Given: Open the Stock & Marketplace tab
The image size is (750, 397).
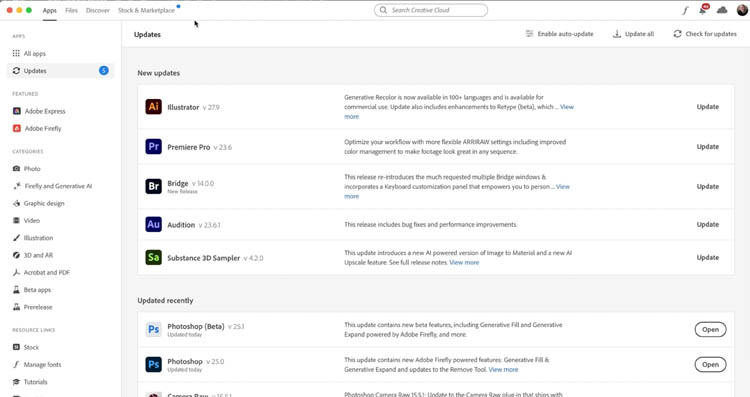Looking at the screenshot, I should click(x=146, y=10).
